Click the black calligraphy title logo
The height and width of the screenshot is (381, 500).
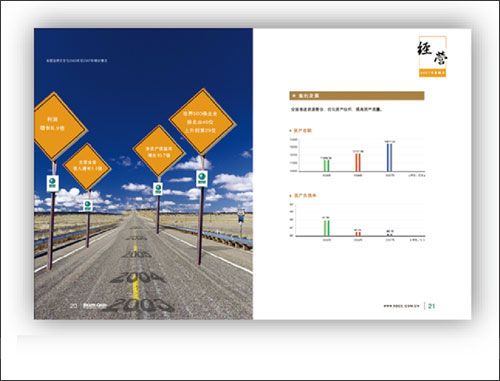coord(432,53)
